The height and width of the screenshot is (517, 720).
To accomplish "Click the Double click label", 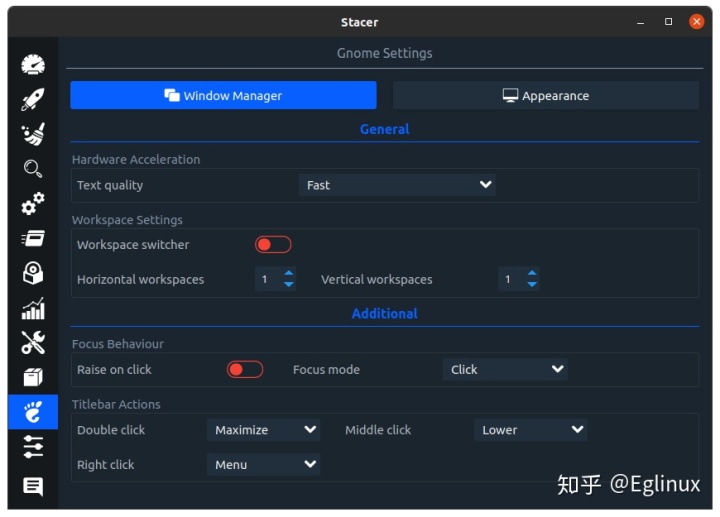I will click(x=111, y=430).
